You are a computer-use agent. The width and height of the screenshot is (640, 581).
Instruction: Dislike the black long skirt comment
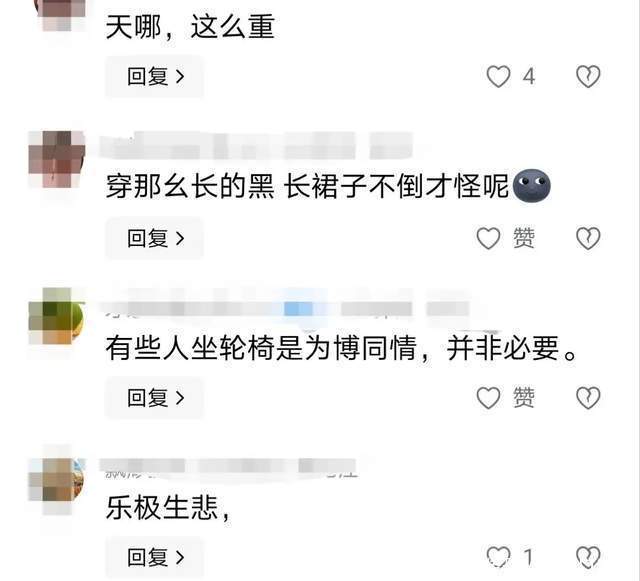(588, 238)
